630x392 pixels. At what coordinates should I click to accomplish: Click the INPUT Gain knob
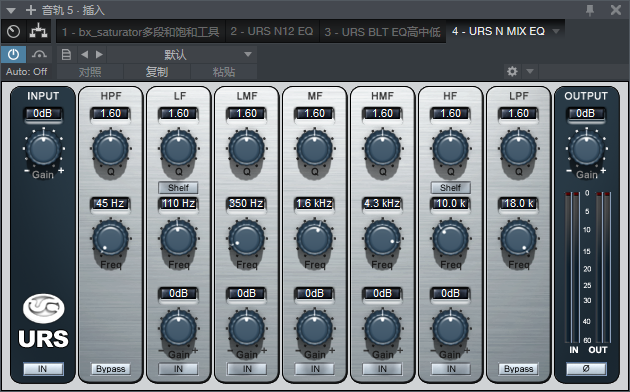[x=43, y=149]
